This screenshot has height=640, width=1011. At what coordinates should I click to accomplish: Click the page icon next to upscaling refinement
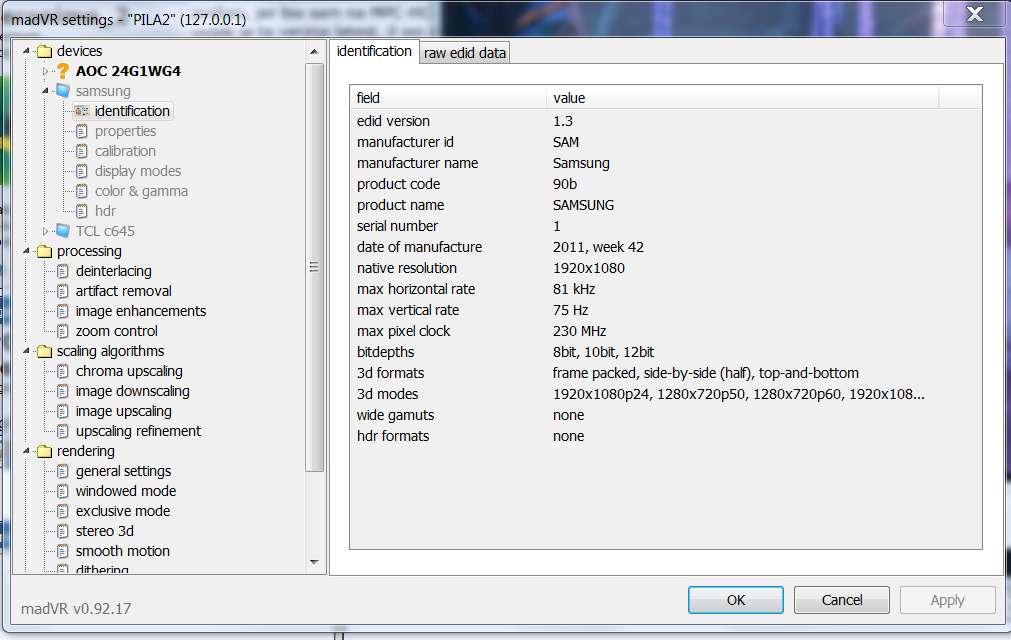tap(63, 431)
